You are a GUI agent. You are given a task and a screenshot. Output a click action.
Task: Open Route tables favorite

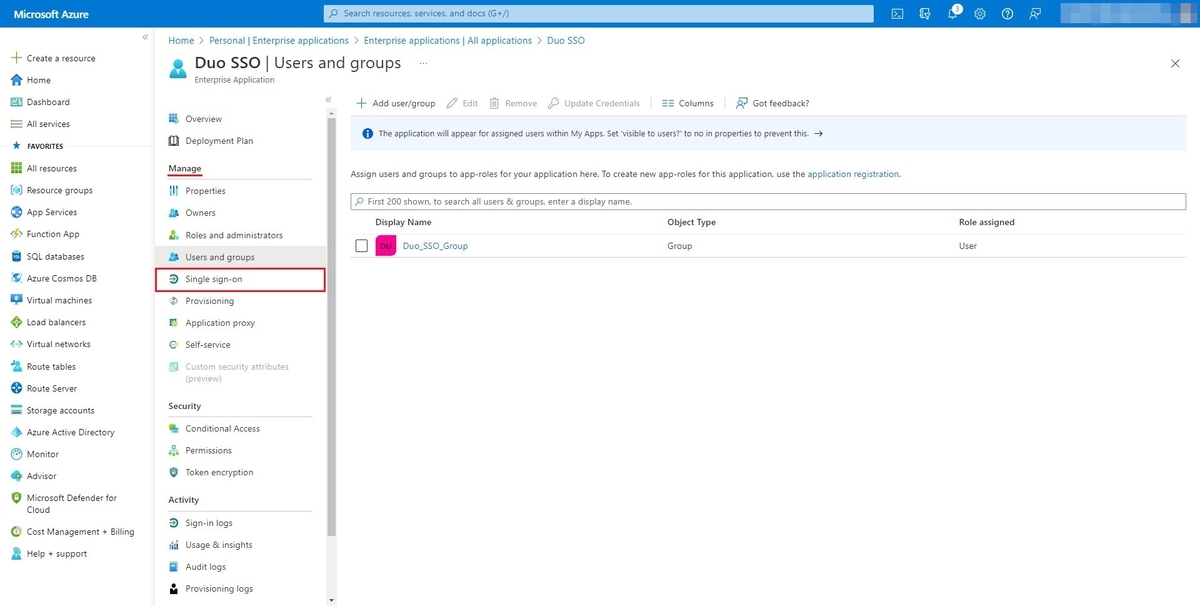click(x=51, y=366)
